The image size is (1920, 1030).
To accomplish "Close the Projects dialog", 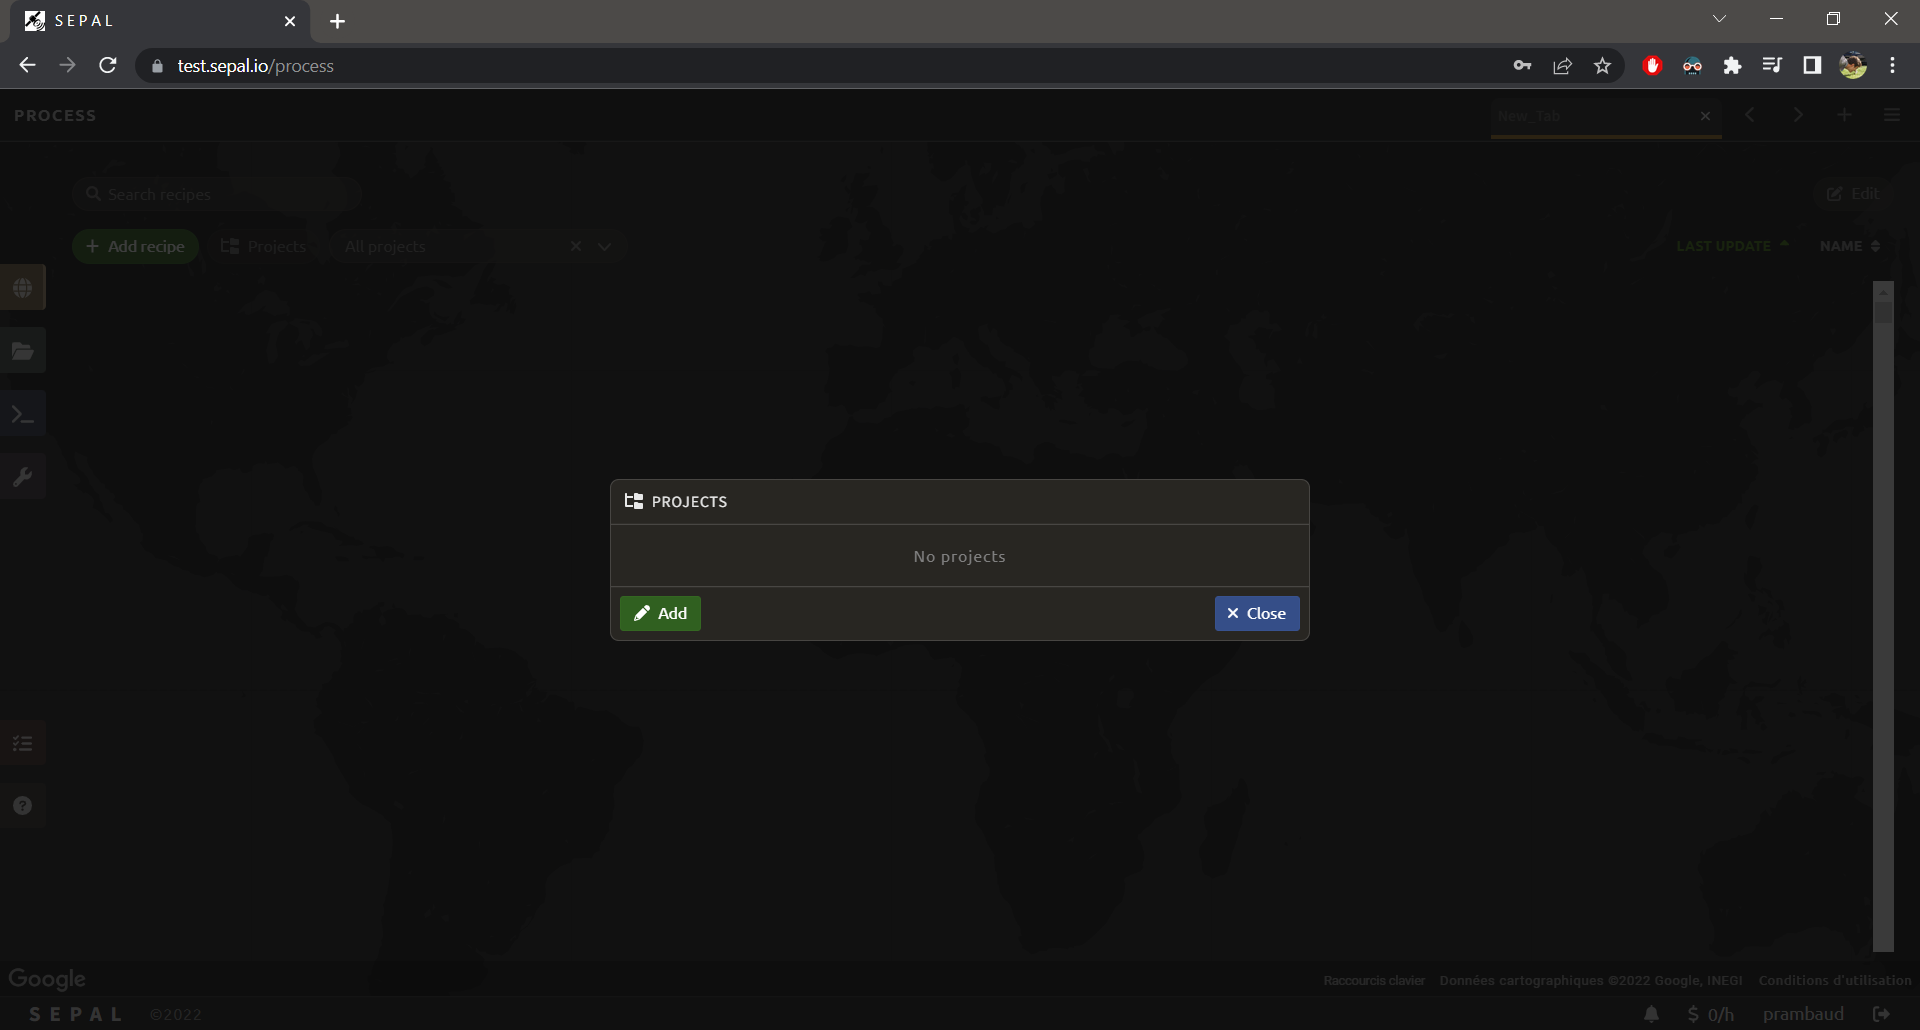I will (1256, 613).
